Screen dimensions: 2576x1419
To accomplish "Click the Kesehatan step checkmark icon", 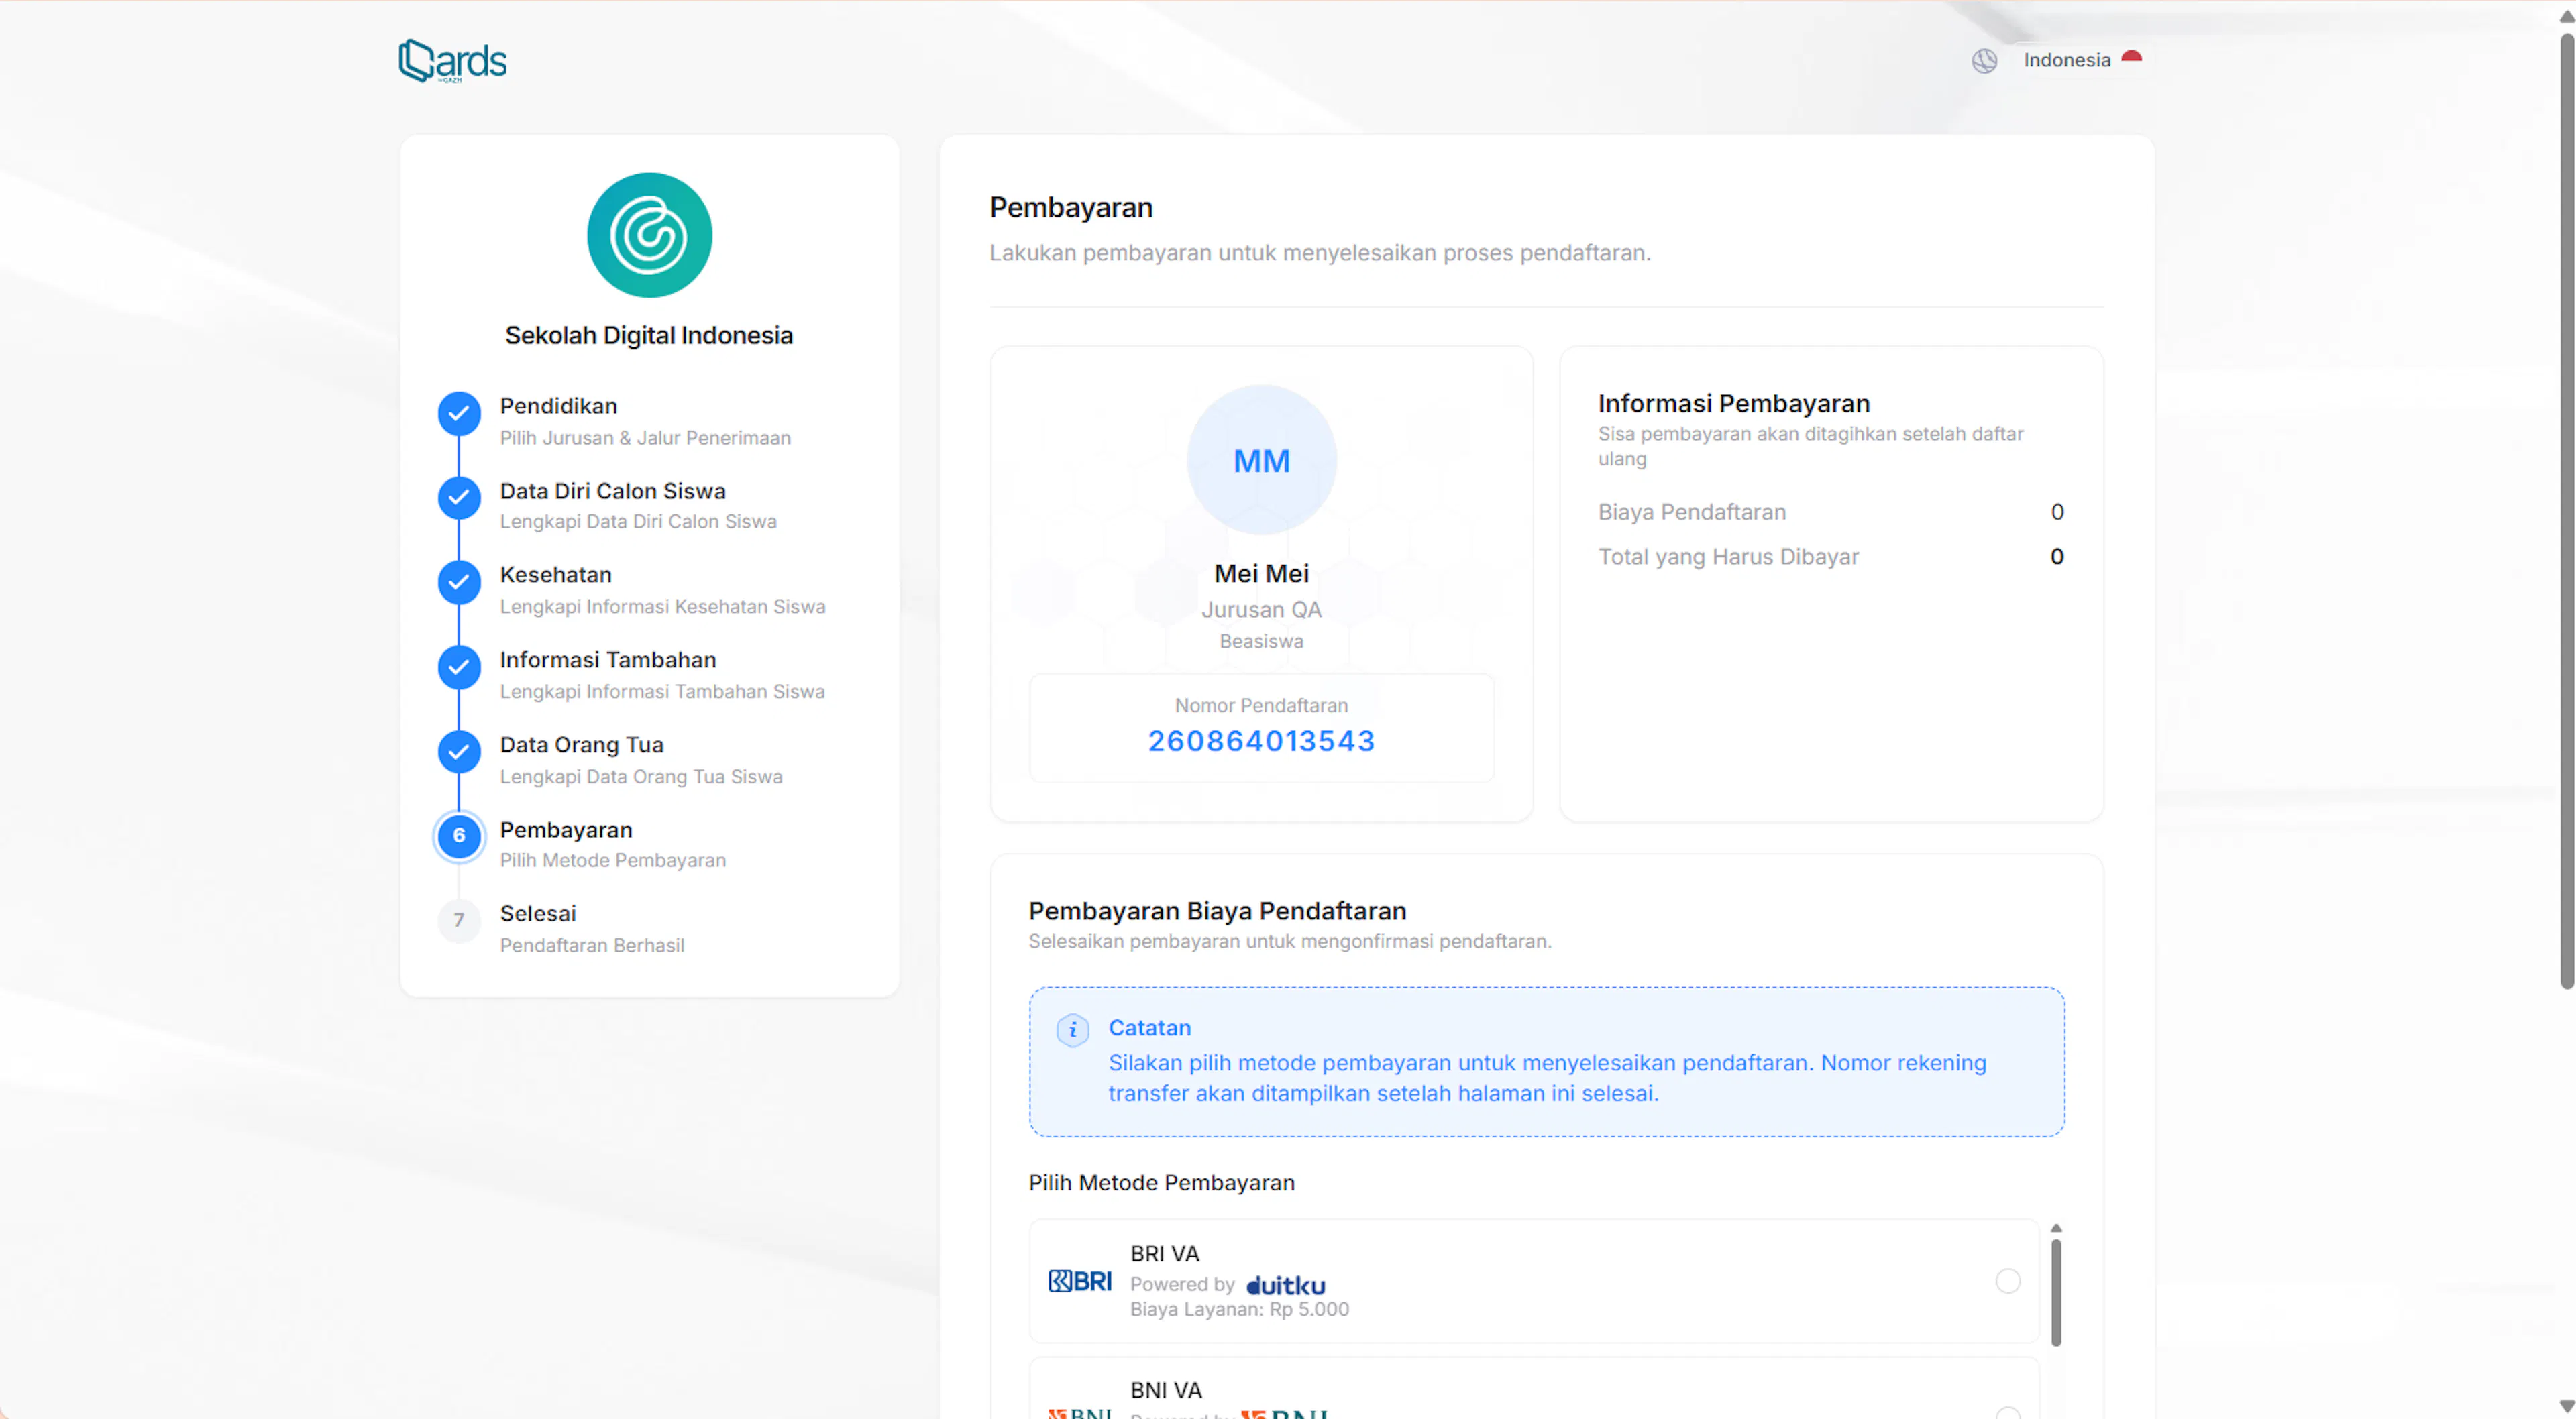I will (459, 582).
